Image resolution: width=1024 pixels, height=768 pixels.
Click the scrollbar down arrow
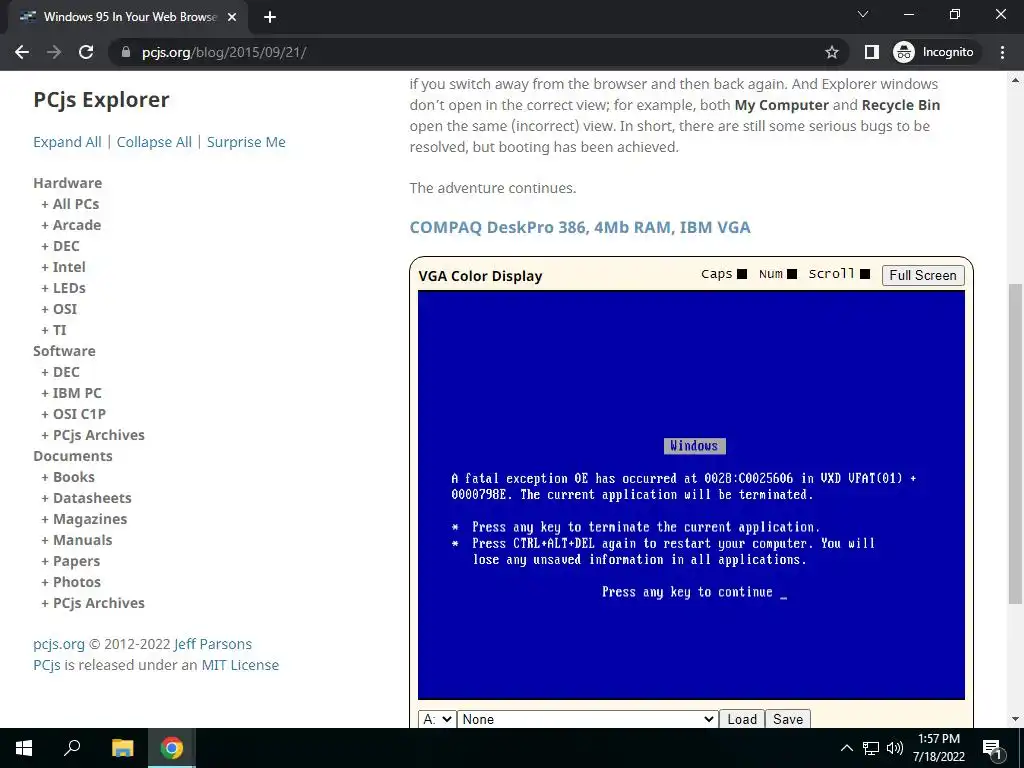[x=1015, y=720]
